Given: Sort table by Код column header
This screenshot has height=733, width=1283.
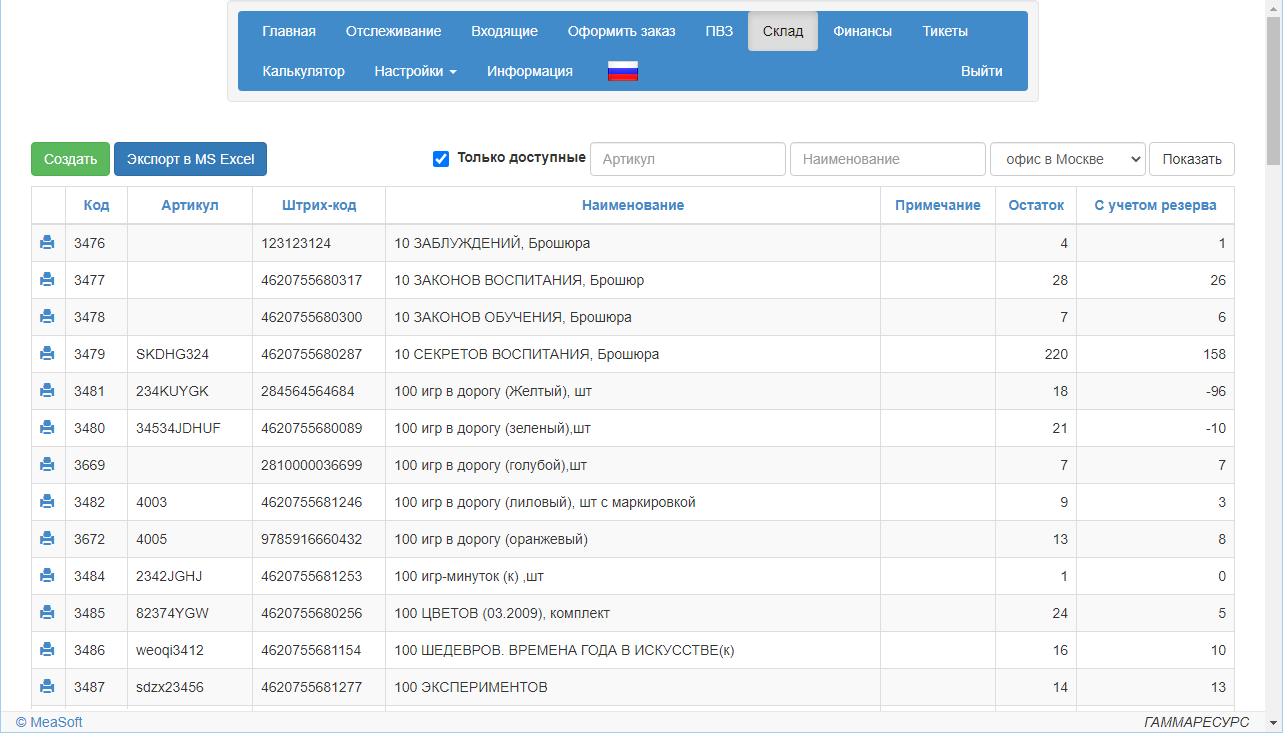Looking at the screenshot, I should point(97,205).
